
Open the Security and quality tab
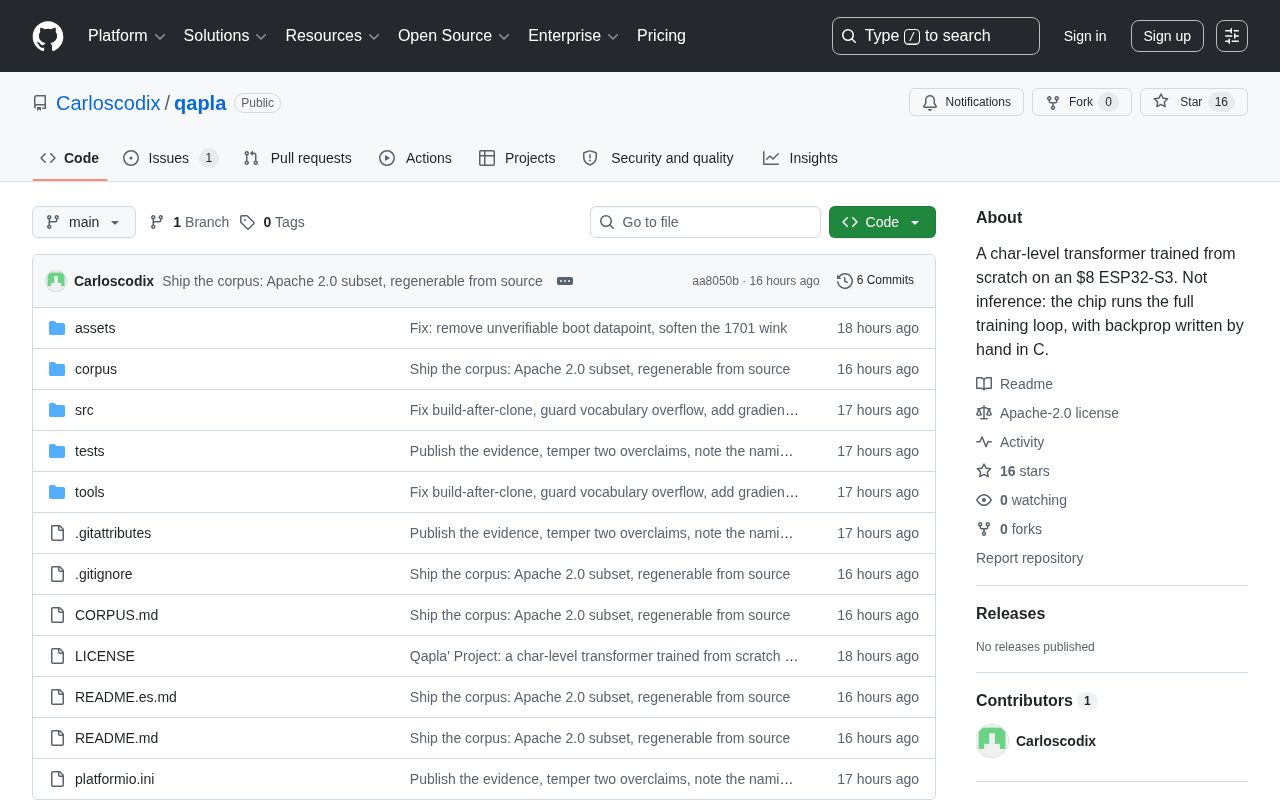point(658,158)
